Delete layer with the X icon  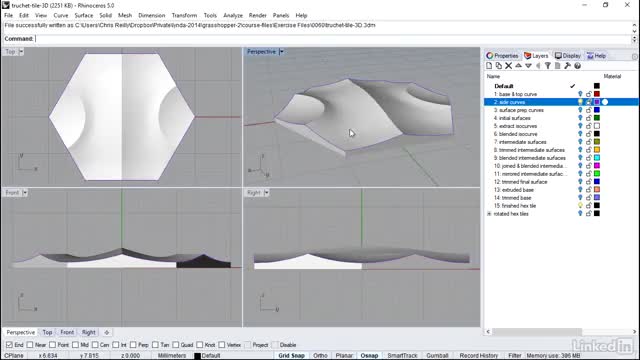click(x=509, y=66)
